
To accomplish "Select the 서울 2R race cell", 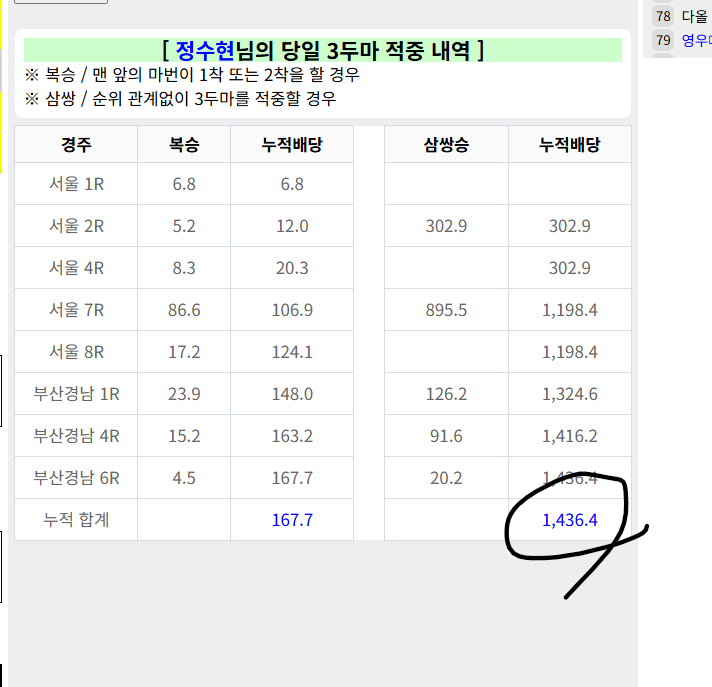I will tap(76, 226).
